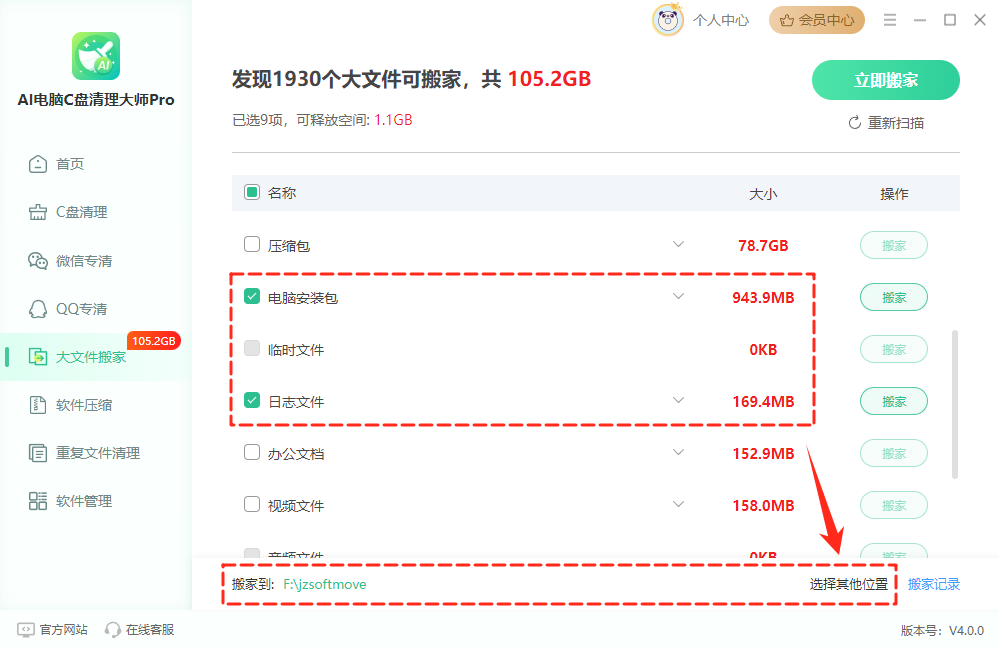Expand the 电脑安装包 row chevron
This screenshot has width=999, height=649.
point(679,297)
